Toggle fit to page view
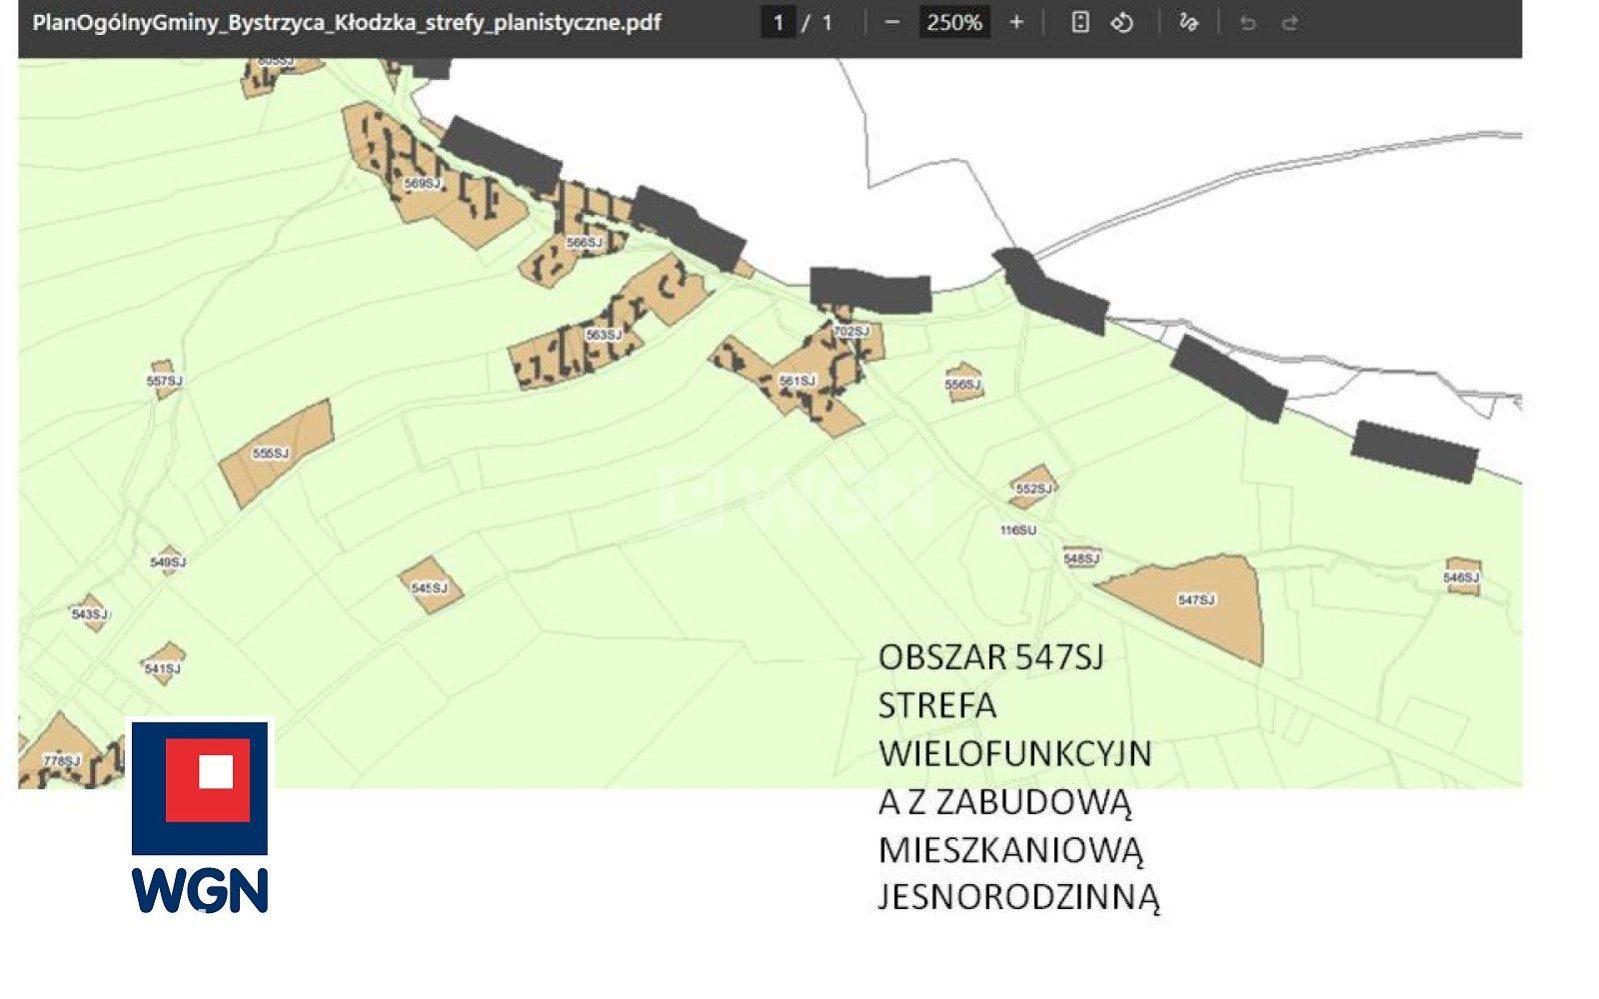The image size is (1599, 999). click(1080, 22)
